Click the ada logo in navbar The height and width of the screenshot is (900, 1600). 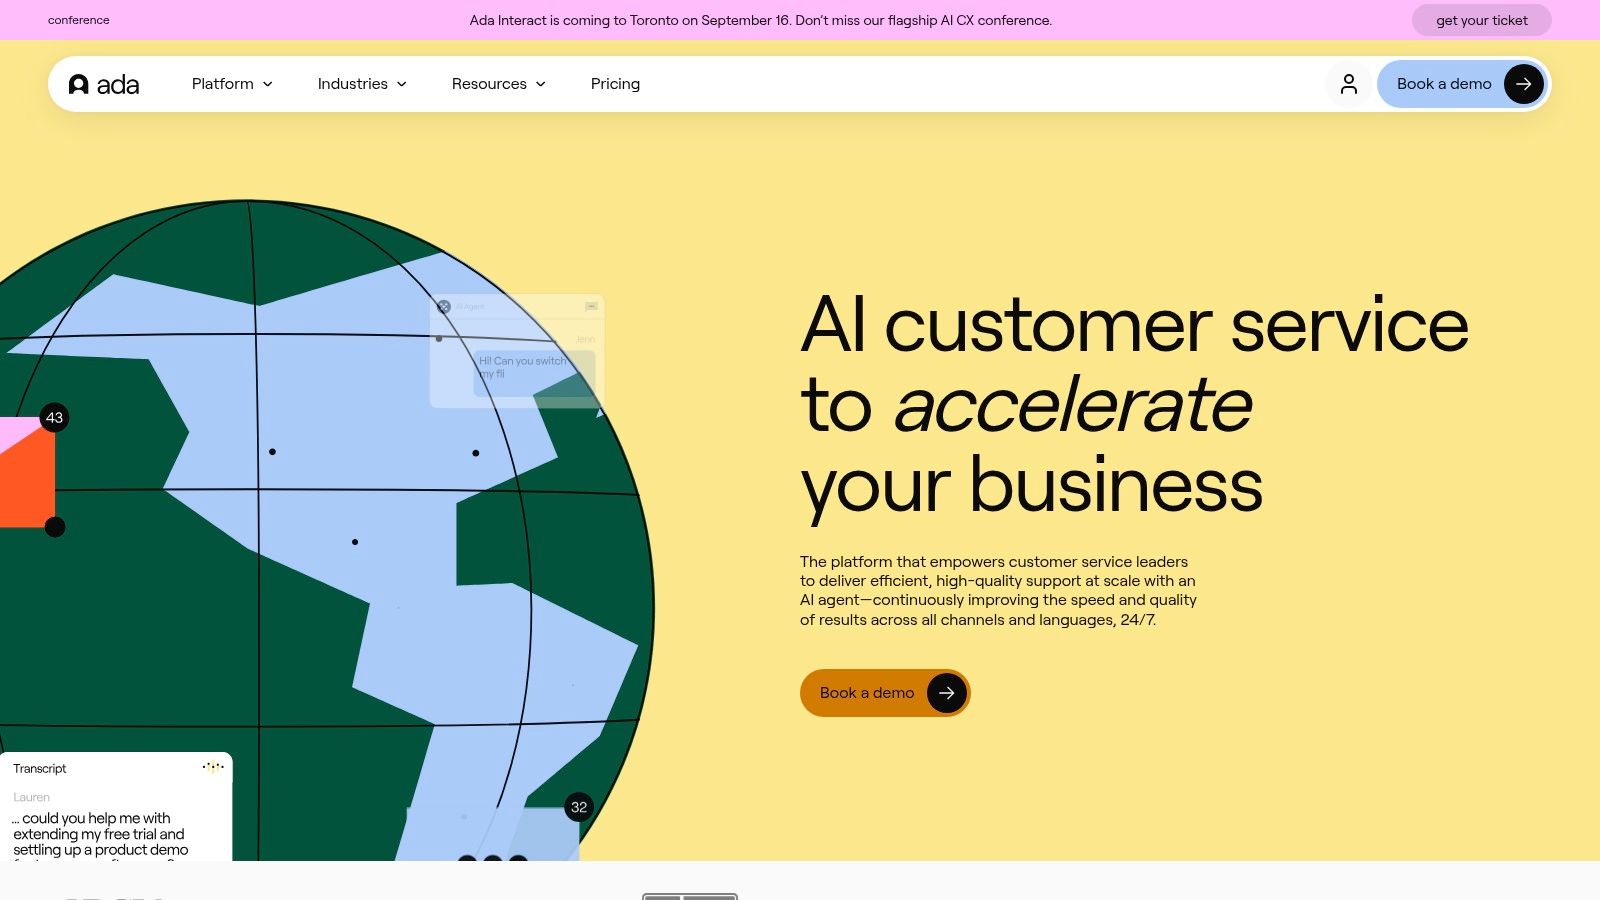click(x=104, y=84)
